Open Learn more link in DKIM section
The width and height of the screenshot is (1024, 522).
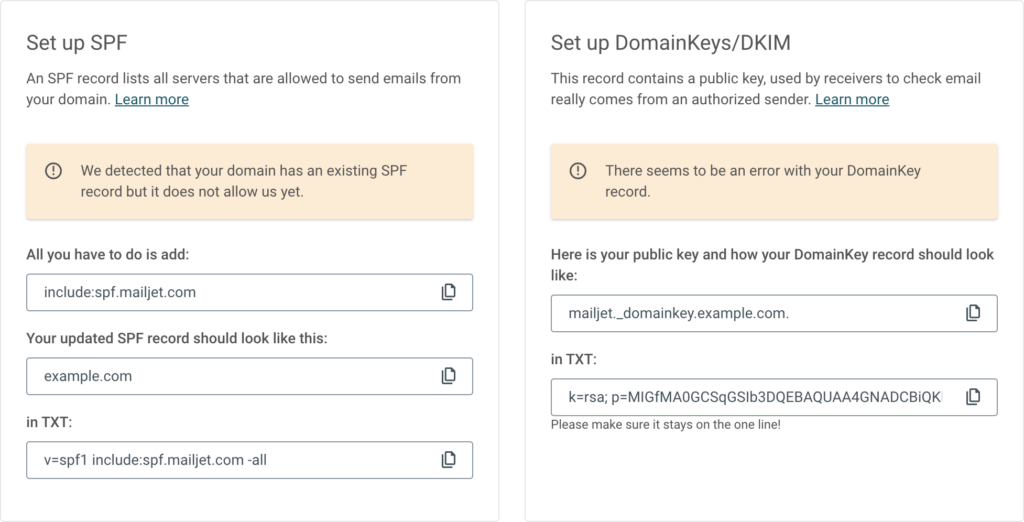[852, 99]
